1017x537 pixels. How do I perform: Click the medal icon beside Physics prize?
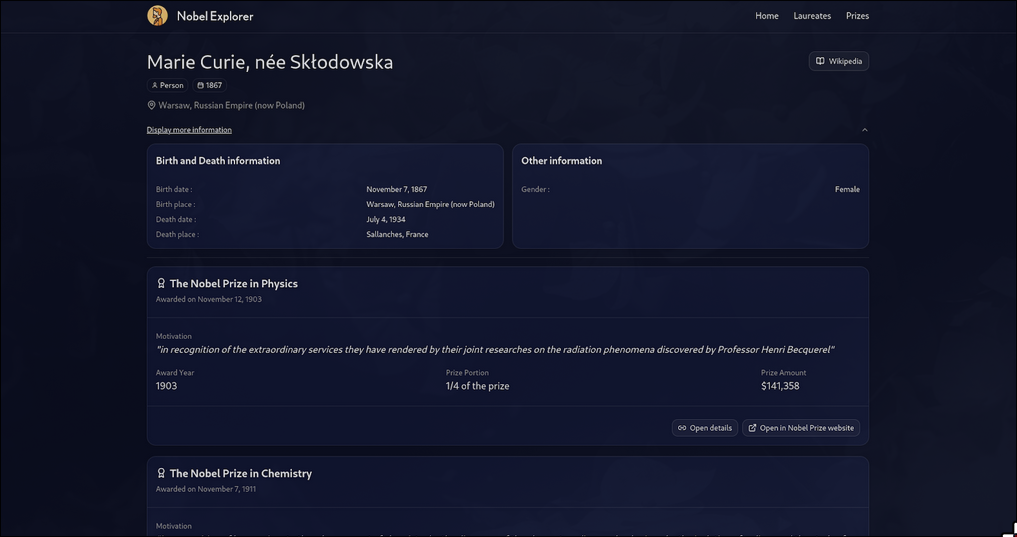[x=161, y=283]
